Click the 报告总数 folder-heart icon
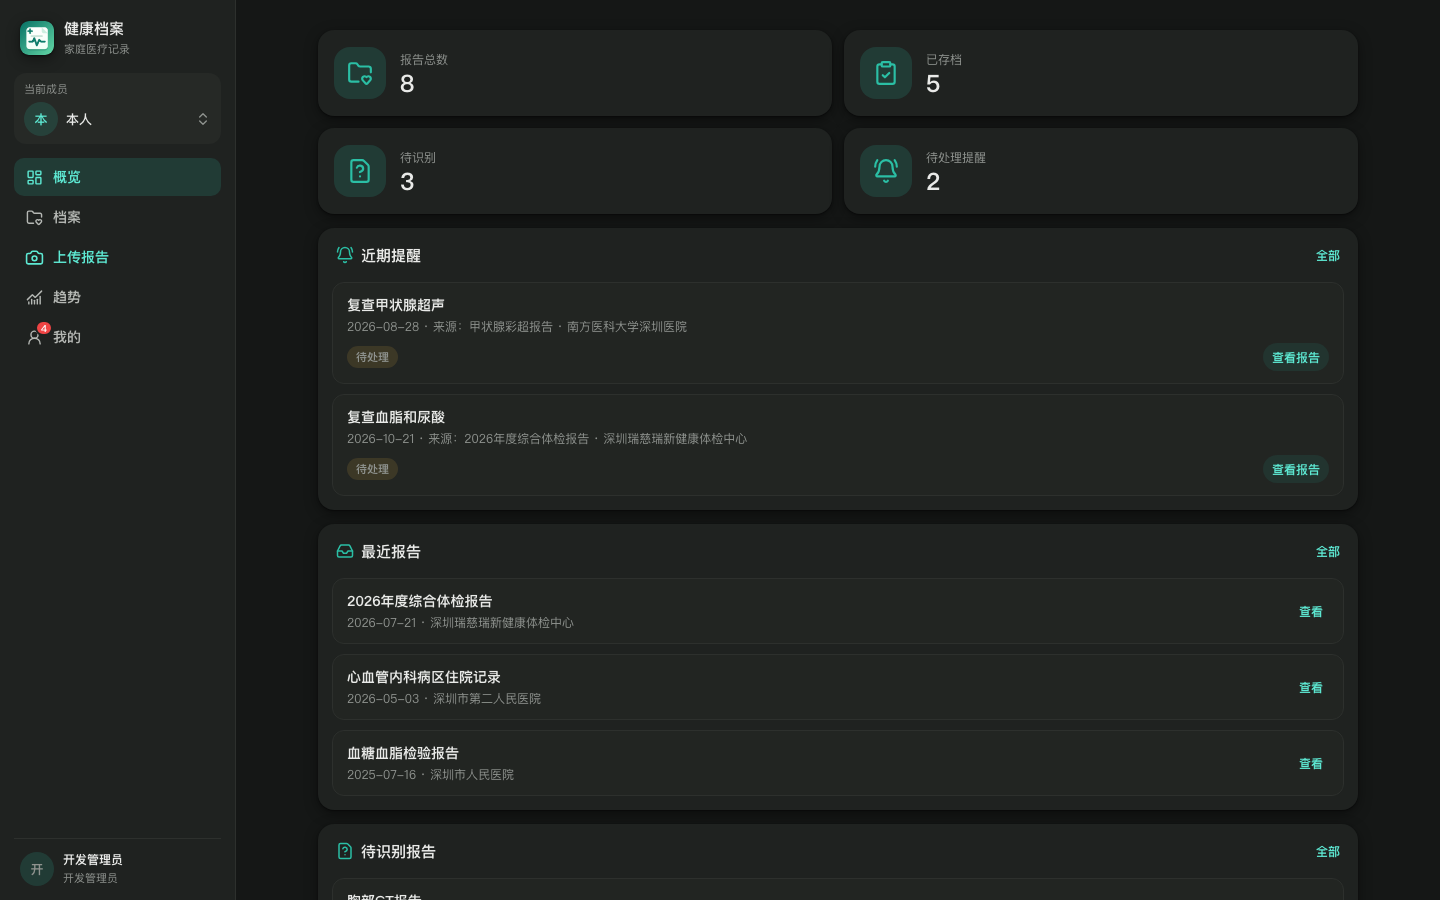The height and width of the screenshot is (900, 1440). pos(360,73)
